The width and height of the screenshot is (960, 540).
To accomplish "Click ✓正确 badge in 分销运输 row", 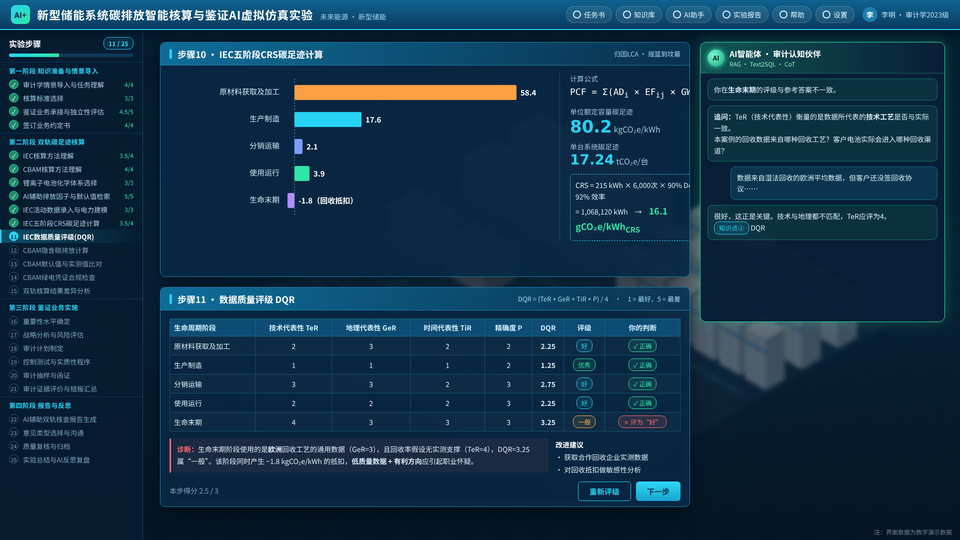I will [642, 384].
